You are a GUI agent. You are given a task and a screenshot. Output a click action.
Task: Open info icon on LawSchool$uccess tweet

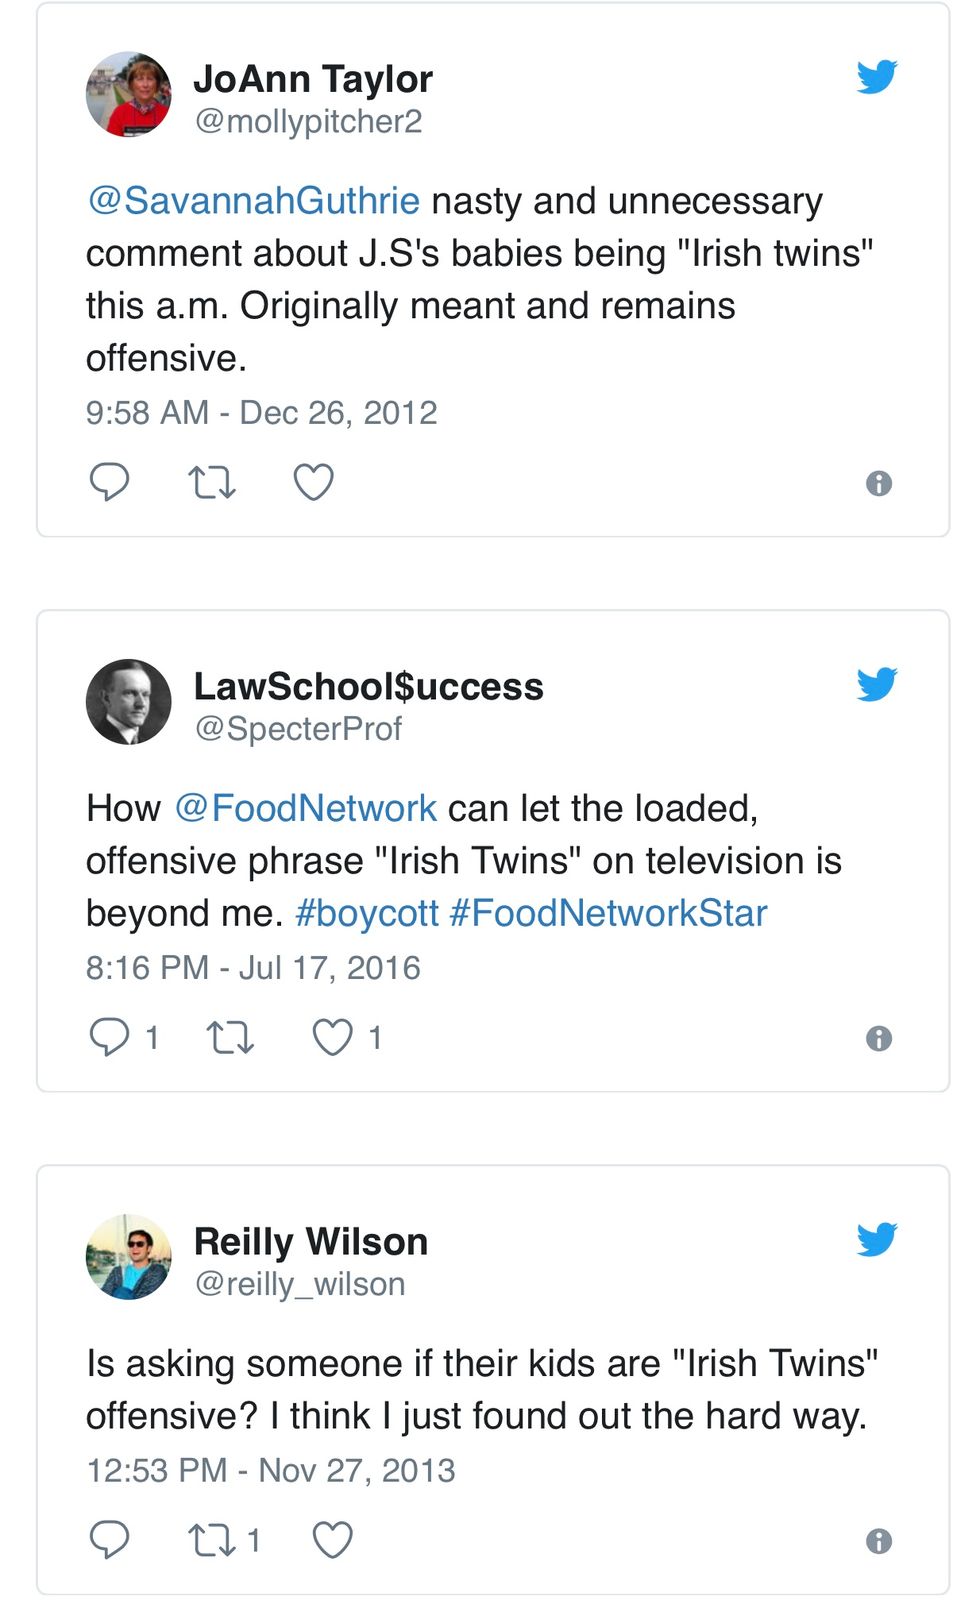(878, 1039)
